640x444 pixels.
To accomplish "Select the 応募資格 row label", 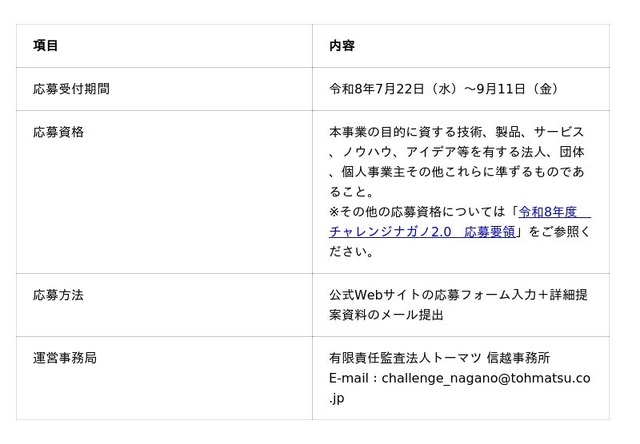I will (58, 132).
